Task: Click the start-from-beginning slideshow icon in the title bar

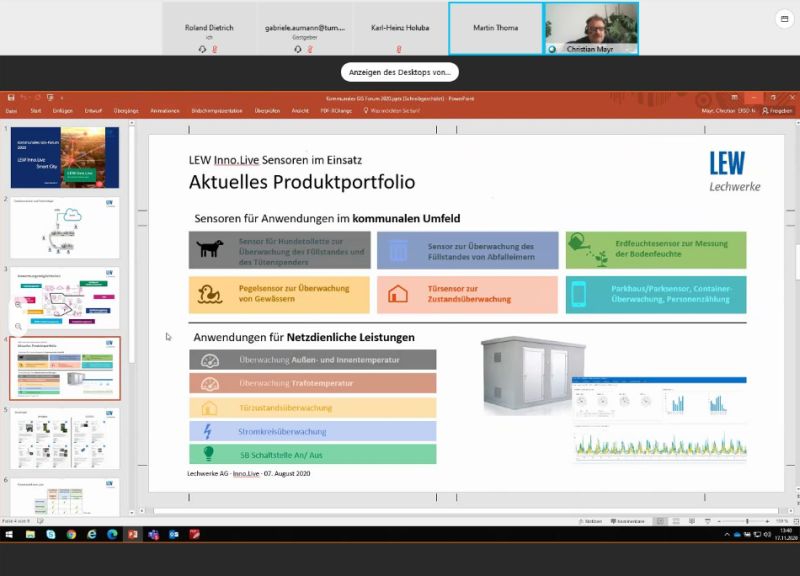Action: (50, 97)
